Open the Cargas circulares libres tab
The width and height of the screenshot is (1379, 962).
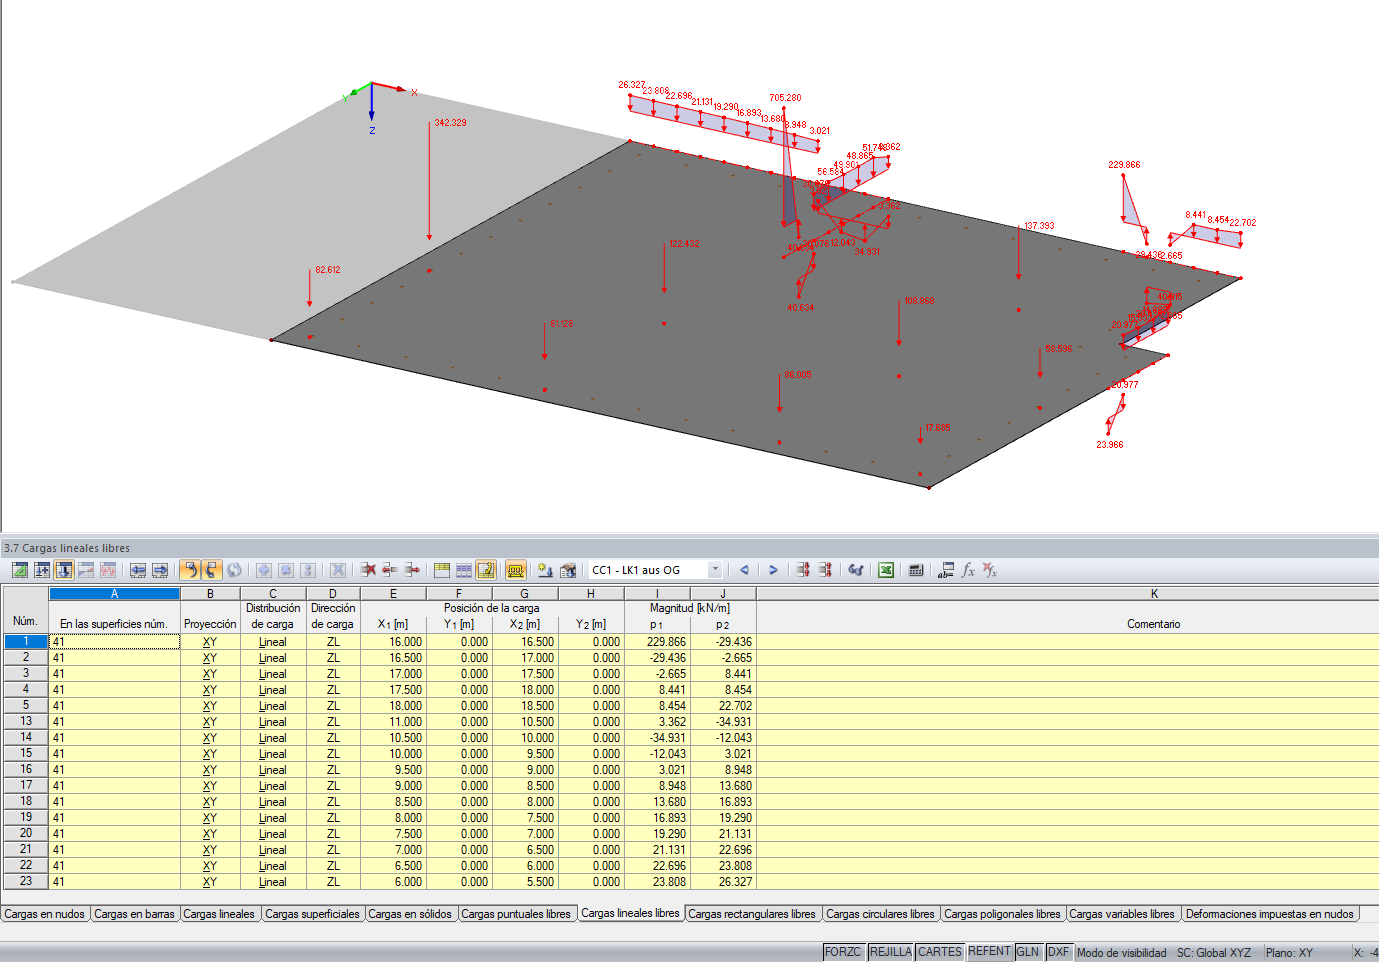pos(880,914)
